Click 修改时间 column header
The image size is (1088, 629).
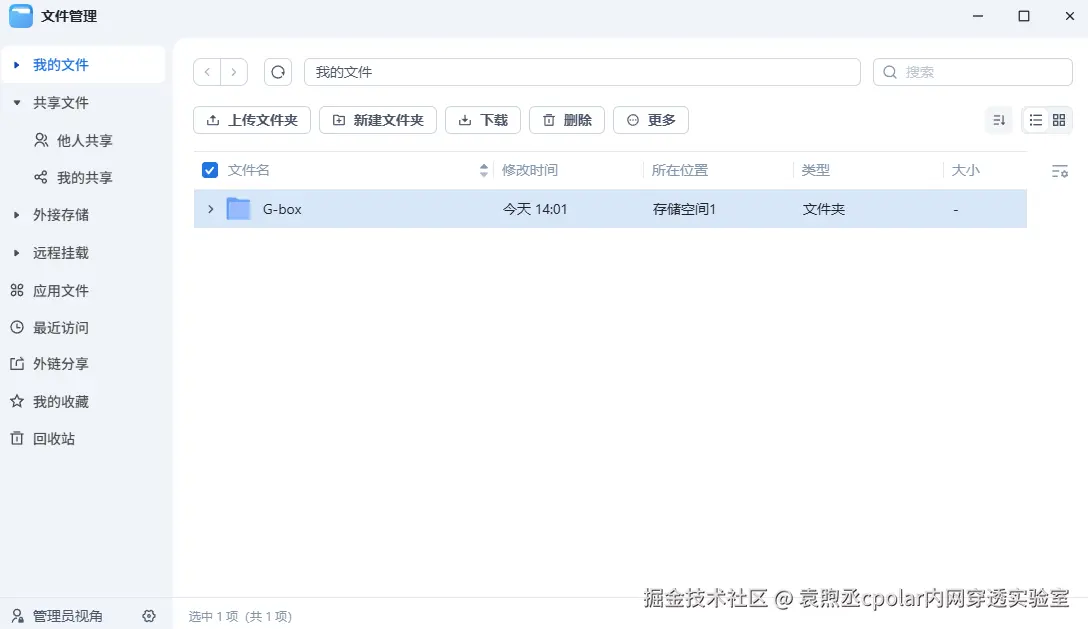[529, 170]
